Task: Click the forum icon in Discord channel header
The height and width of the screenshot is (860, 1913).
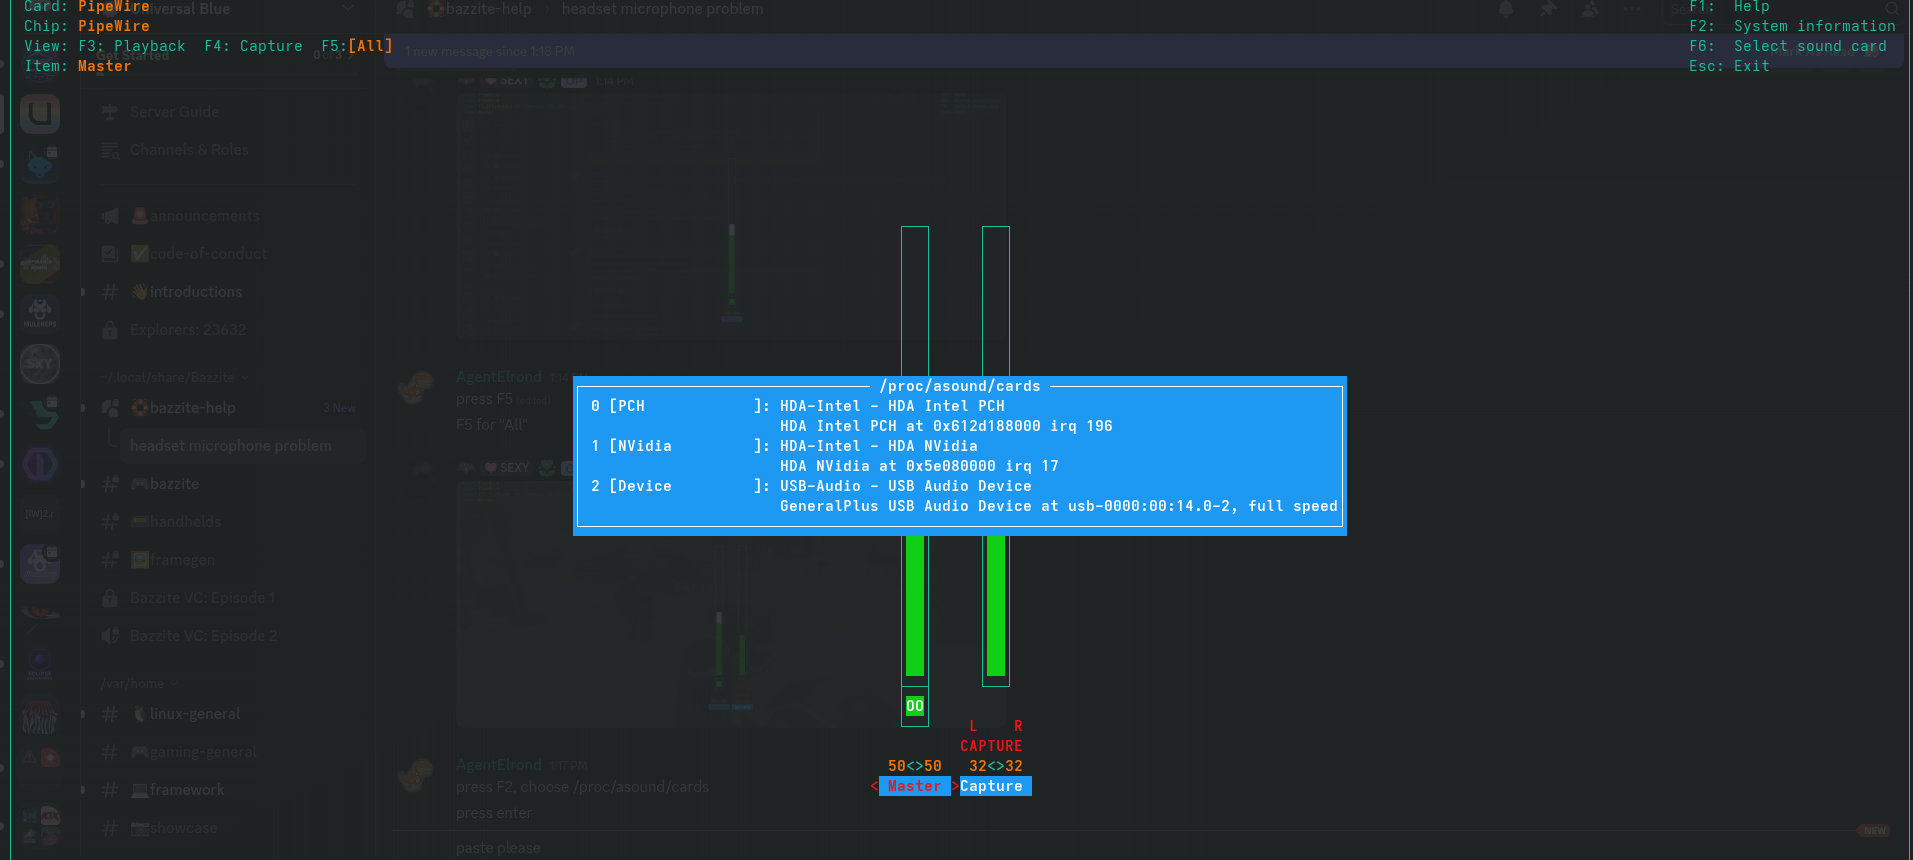Action: coord(406,9)
